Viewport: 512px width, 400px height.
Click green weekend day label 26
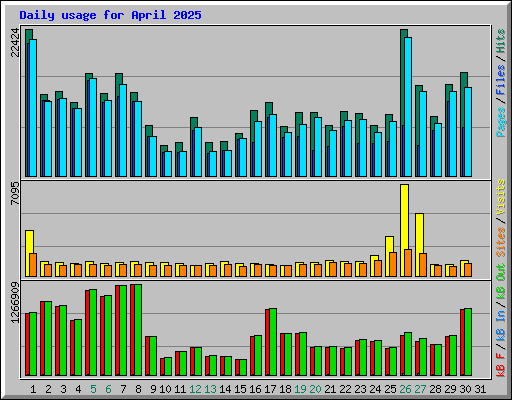[x=405, y=389]
